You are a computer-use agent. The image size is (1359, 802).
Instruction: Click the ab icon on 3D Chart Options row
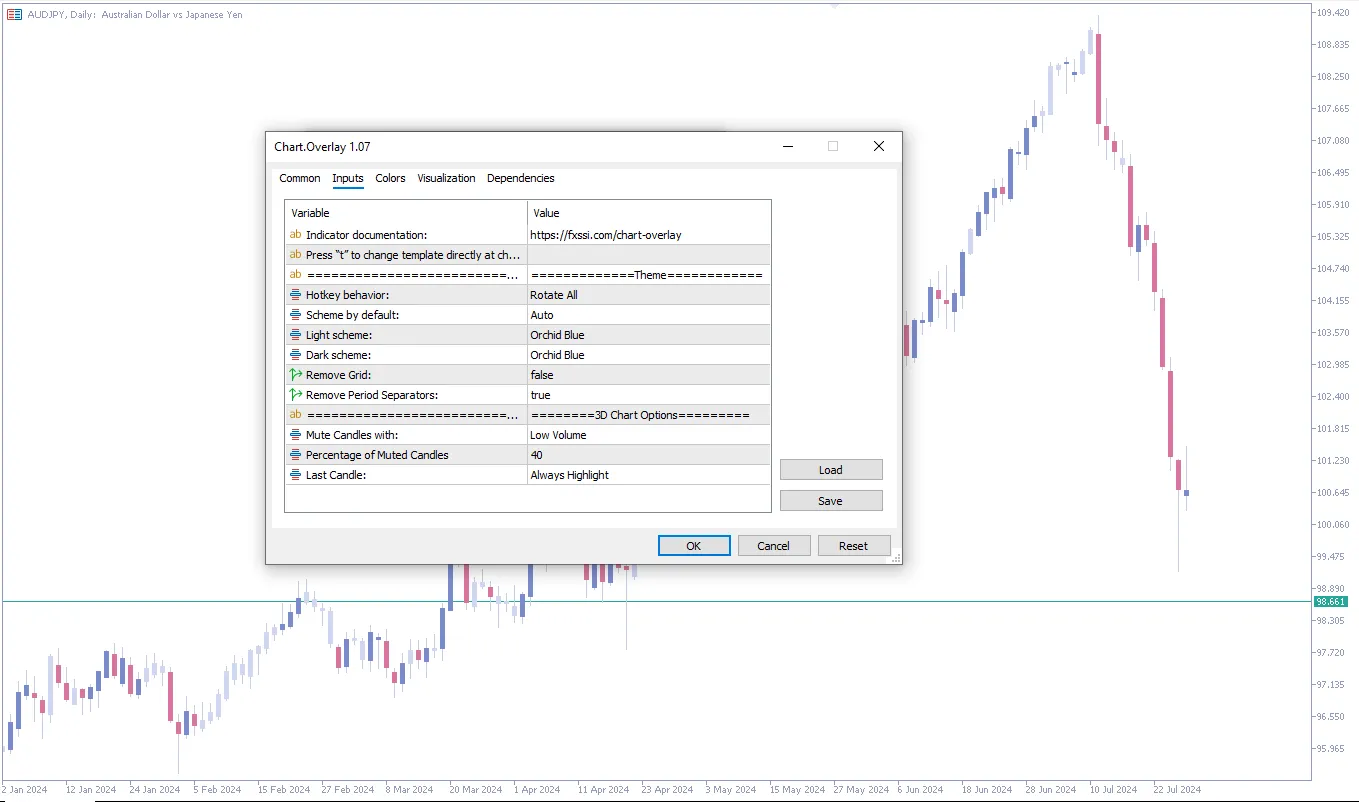pyautogui.click(x=295, y=414)
